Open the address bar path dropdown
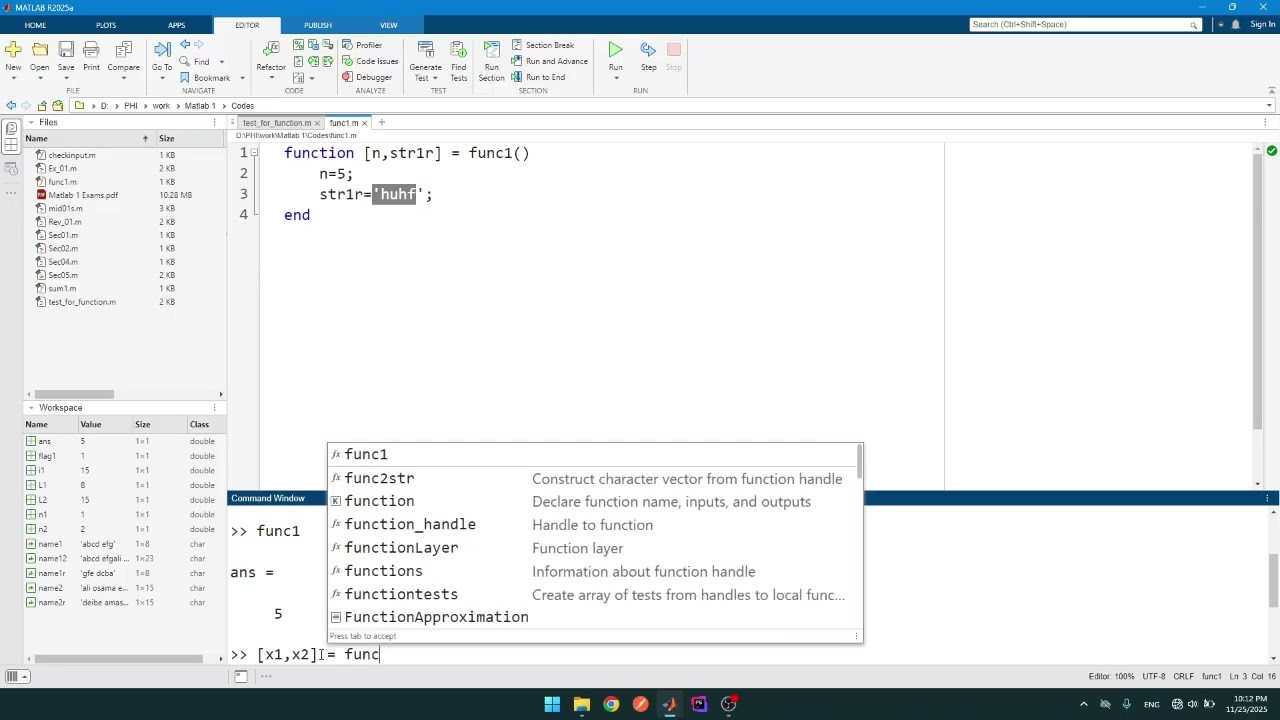The height and width of the screenshot is (720, 1280). pyautogui.click(x=1270, y=106)
